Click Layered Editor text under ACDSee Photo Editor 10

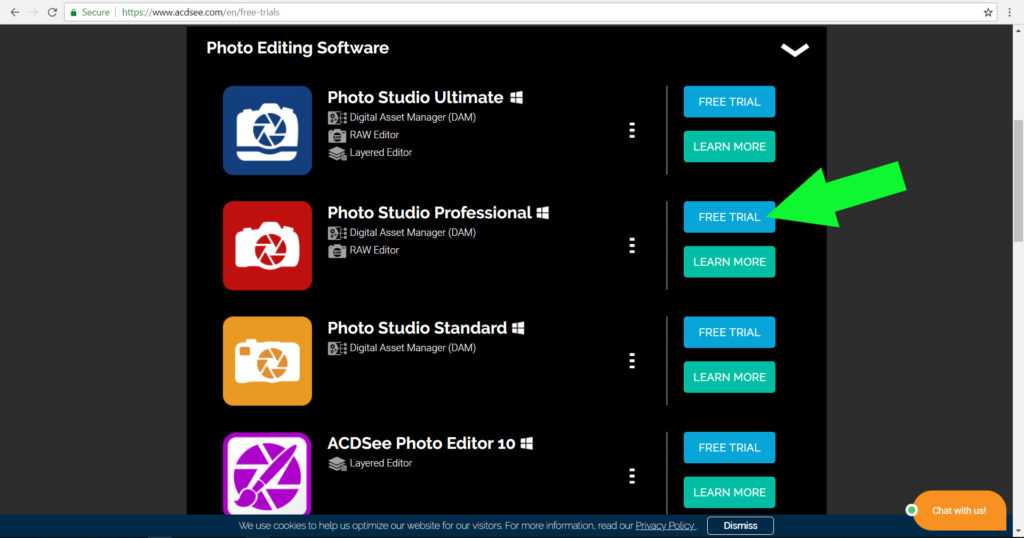381,463
